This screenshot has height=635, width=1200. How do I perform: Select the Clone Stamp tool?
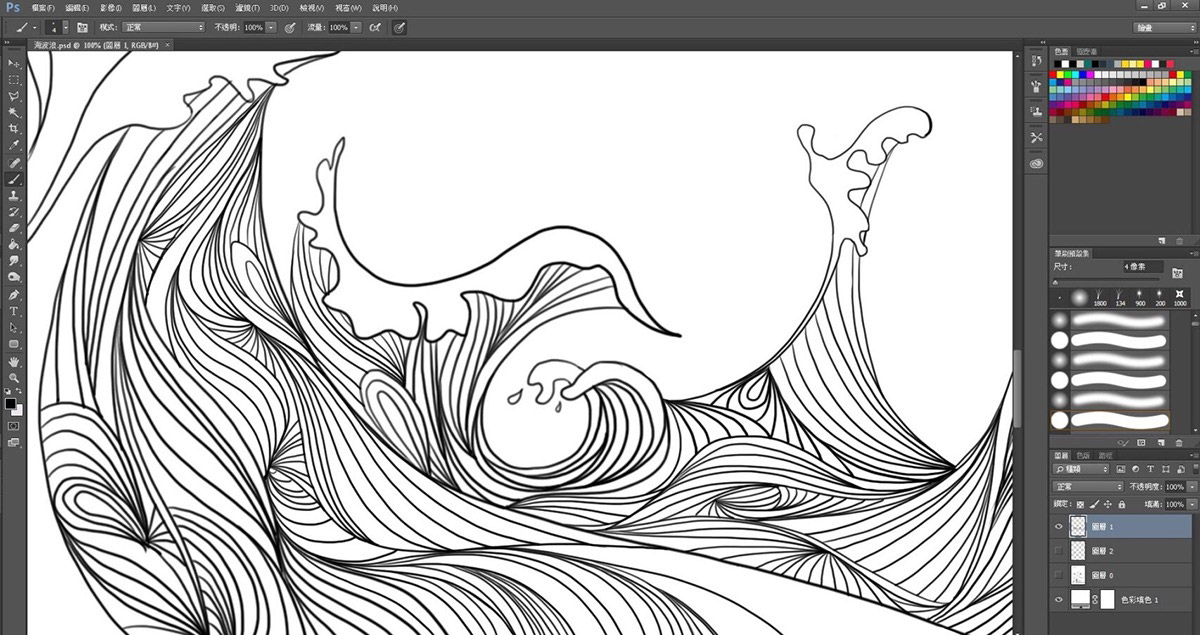[14, 196]
